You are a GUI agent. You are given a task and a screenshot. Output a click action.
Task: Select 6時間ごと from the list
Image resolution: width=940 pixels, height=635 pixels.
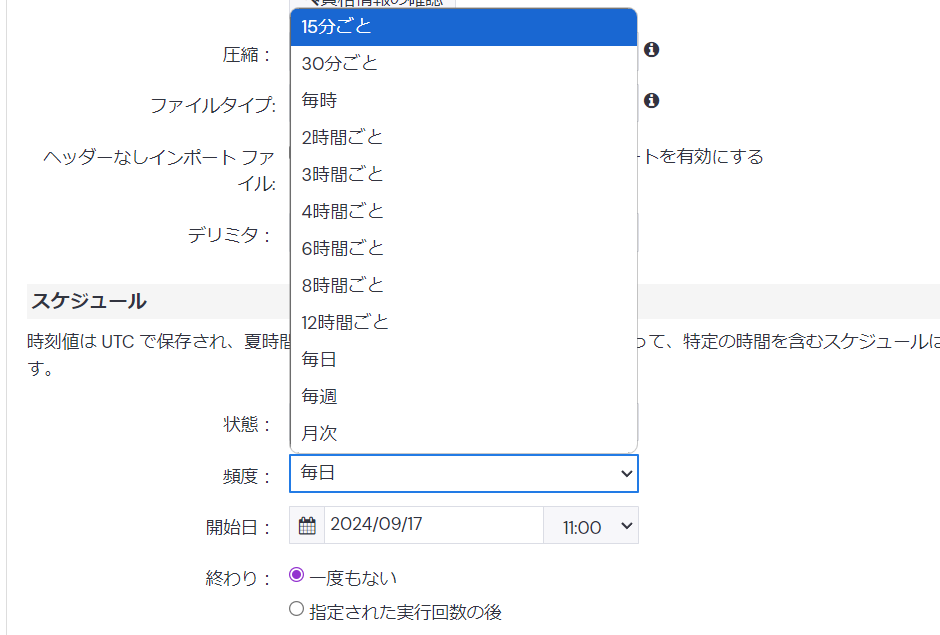tap(463, 249)
